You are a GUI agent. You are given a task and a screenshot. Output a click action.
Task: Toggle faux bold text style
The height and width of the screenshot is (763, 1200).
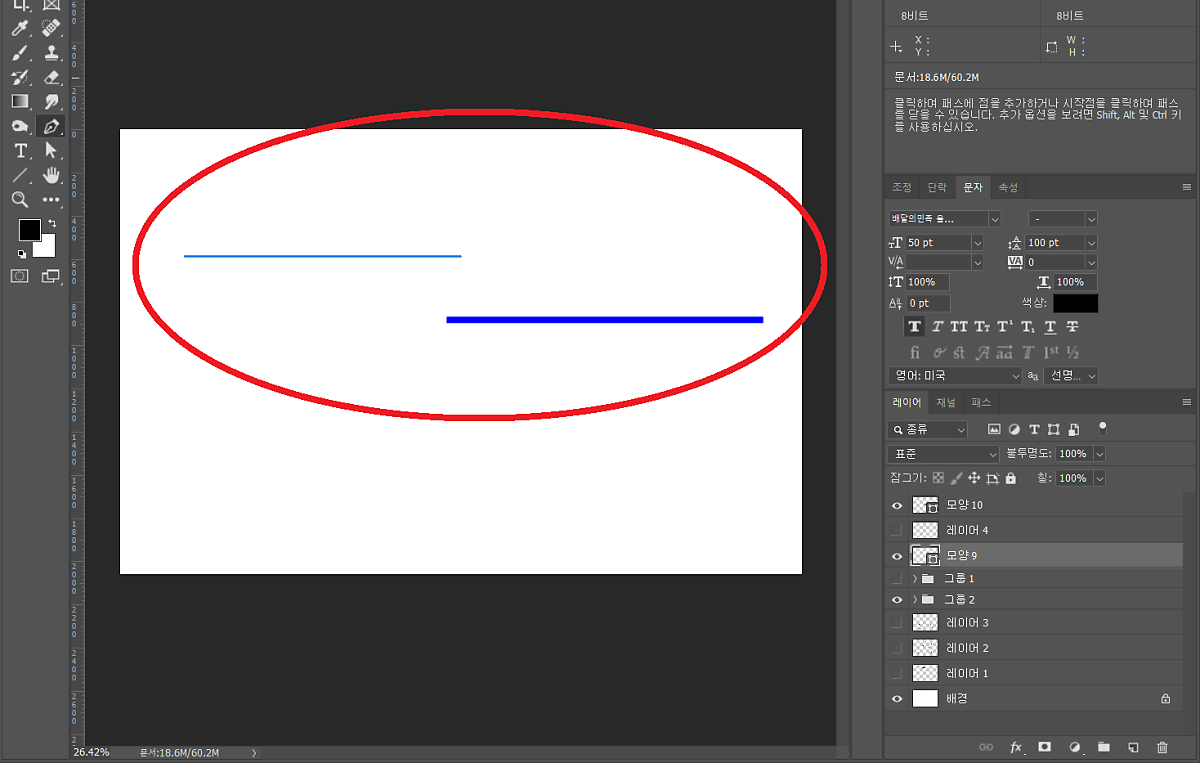(x=914, y=327)
